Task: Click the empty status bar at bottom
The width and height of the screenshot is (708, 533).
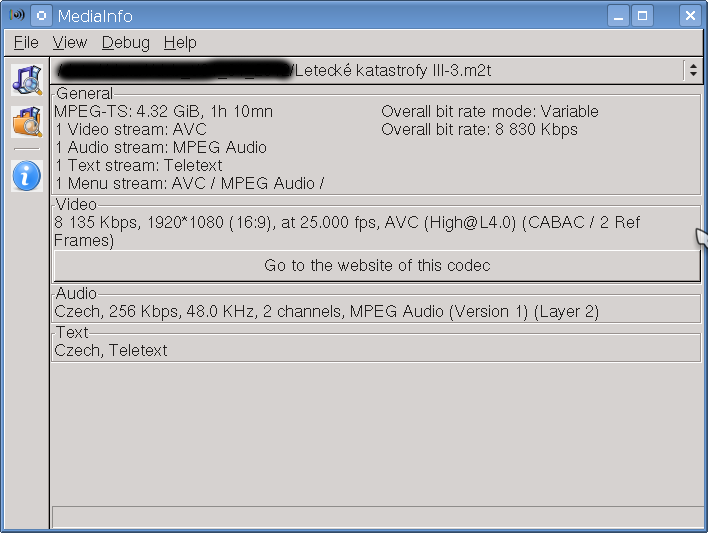Action: click(376, 517)
